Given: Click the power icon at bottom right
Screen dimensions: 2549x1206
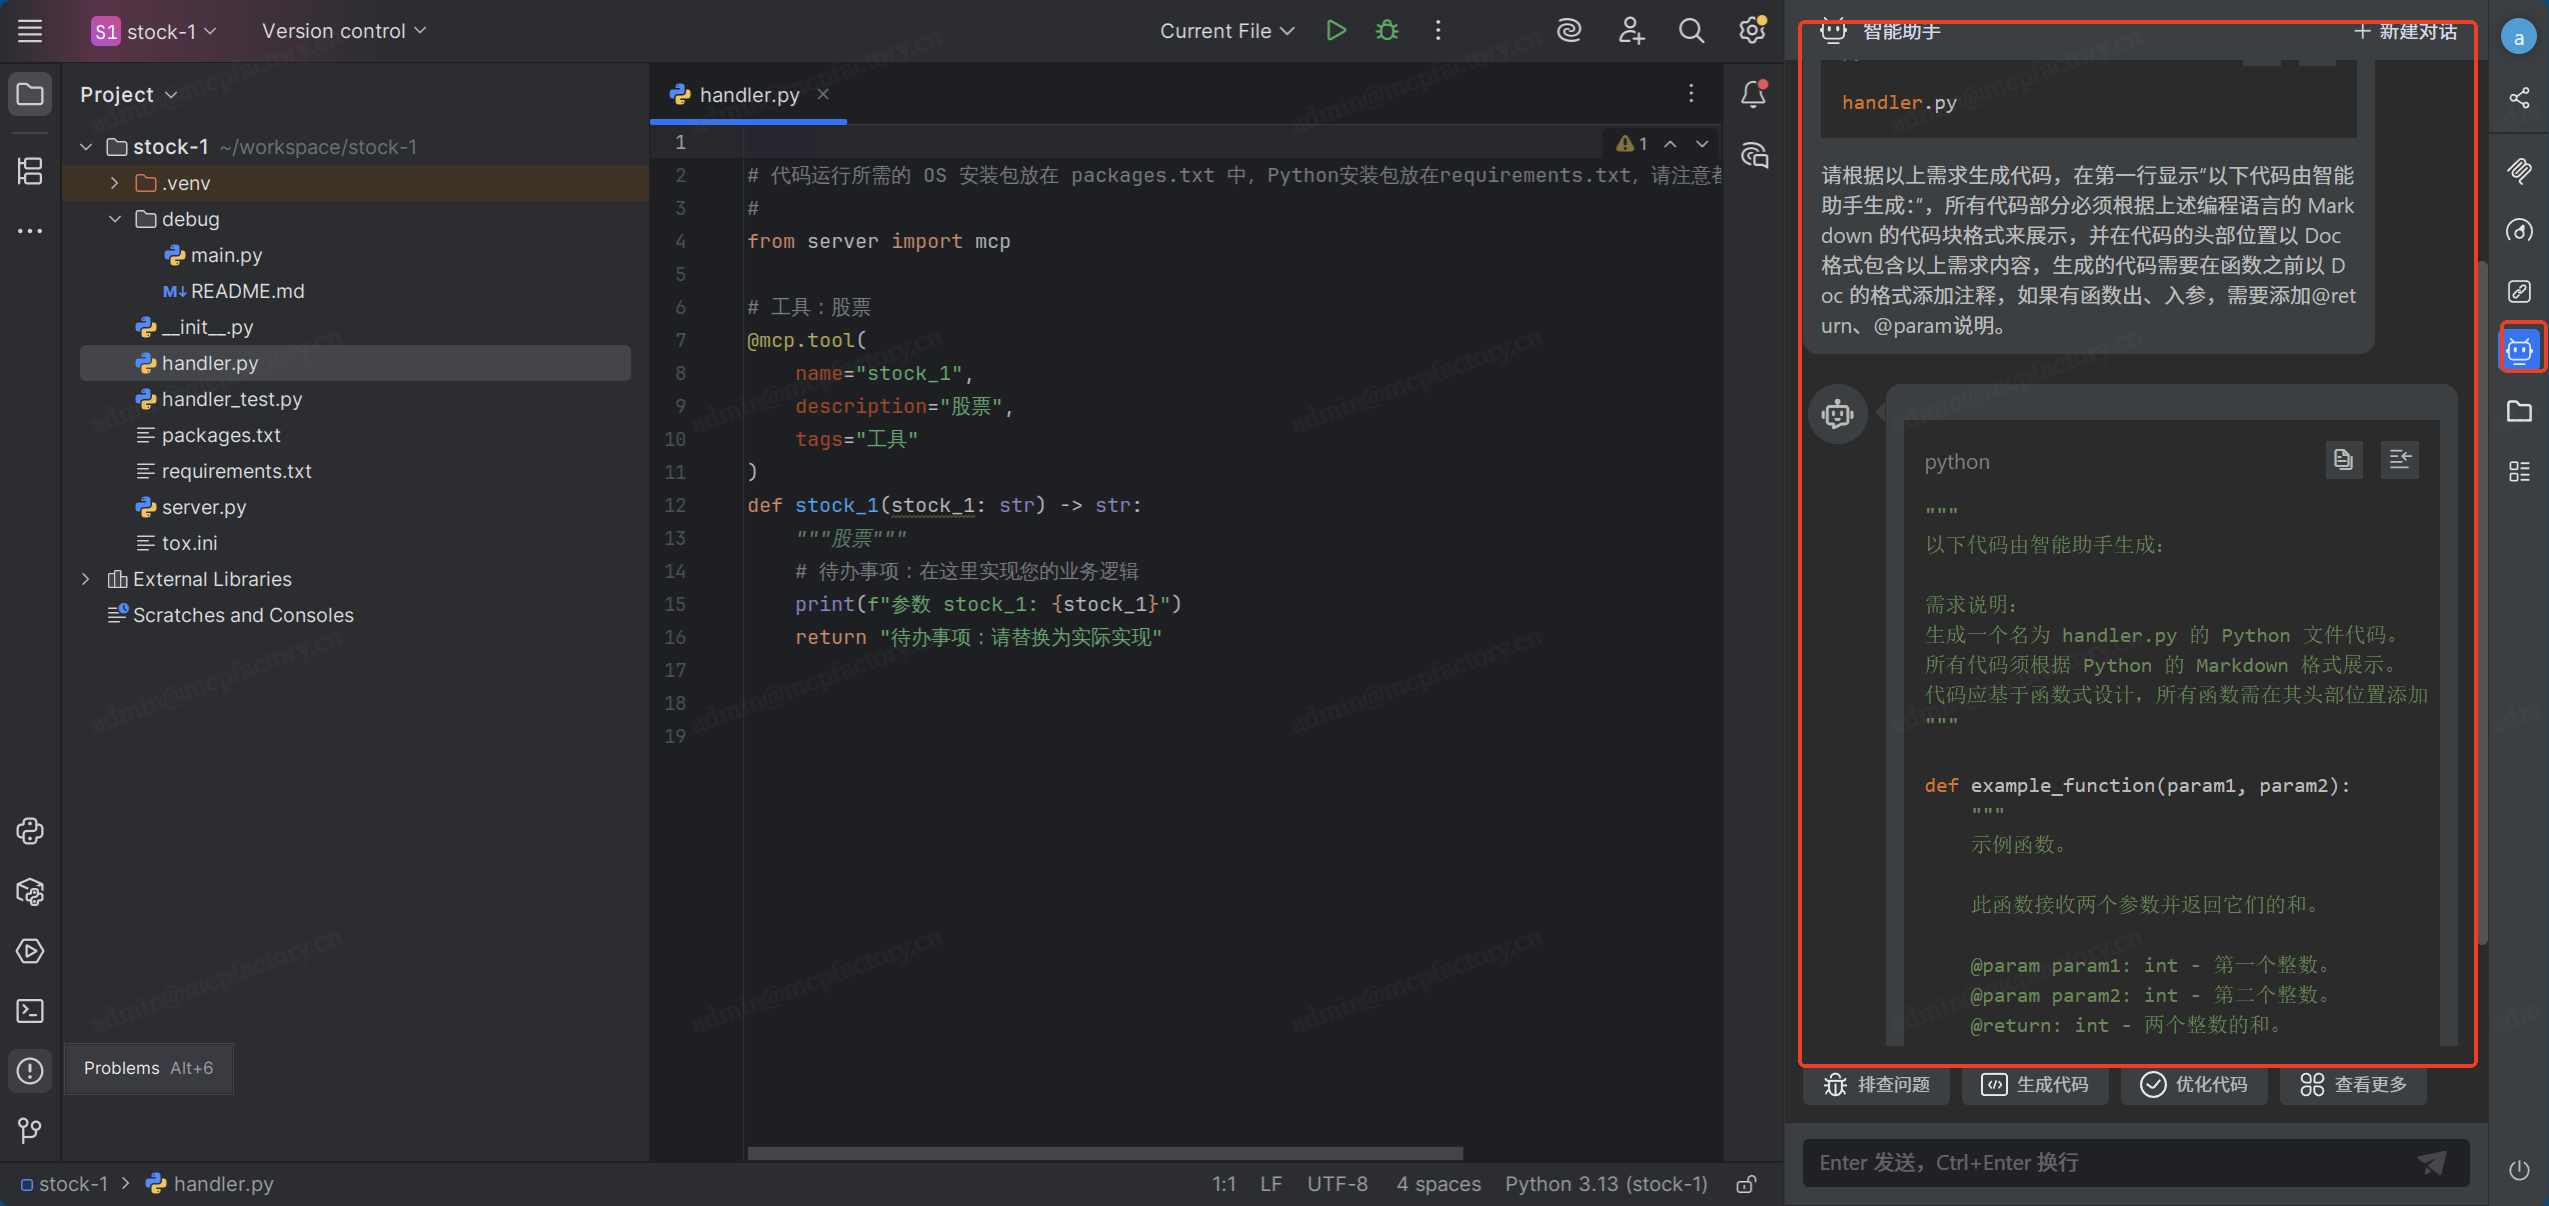Looking at the screenshot, I should pyautogui.click(x=2519, y=1170).
